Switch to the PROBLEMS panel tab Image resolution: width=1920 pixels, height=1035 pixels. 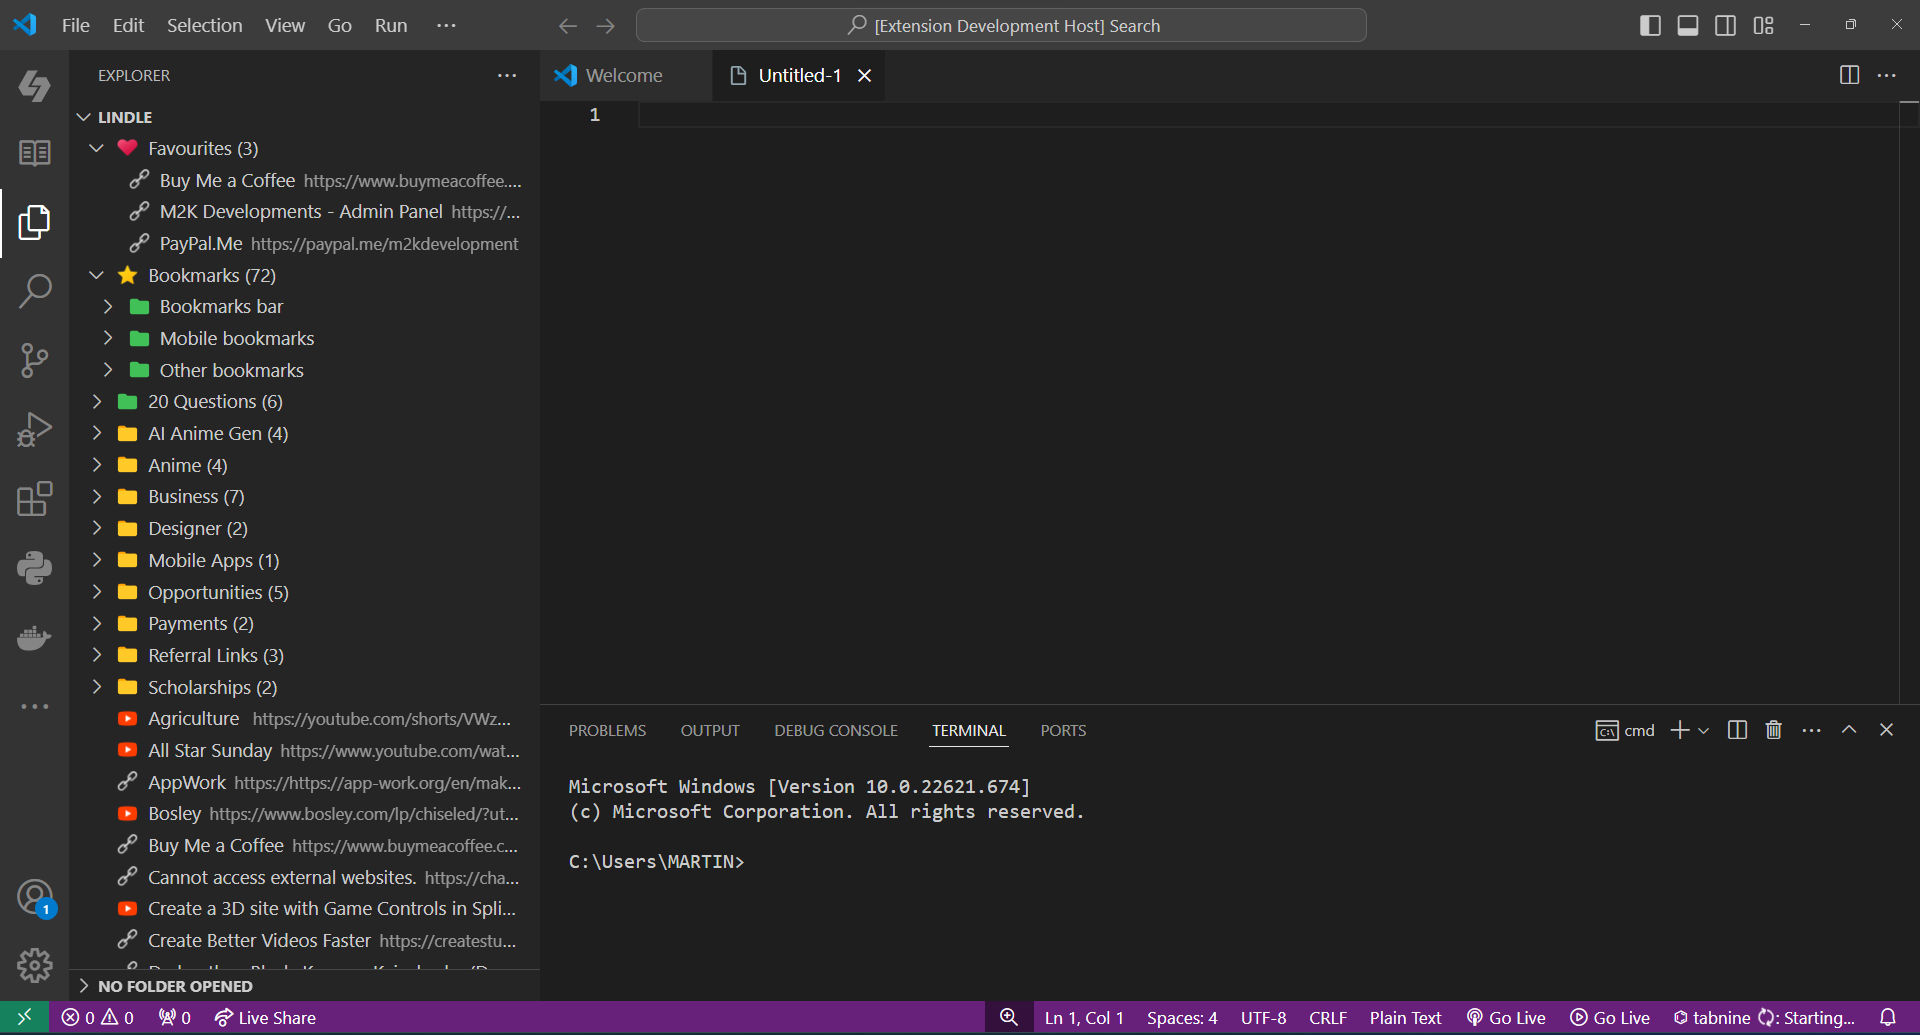point(607,731)
